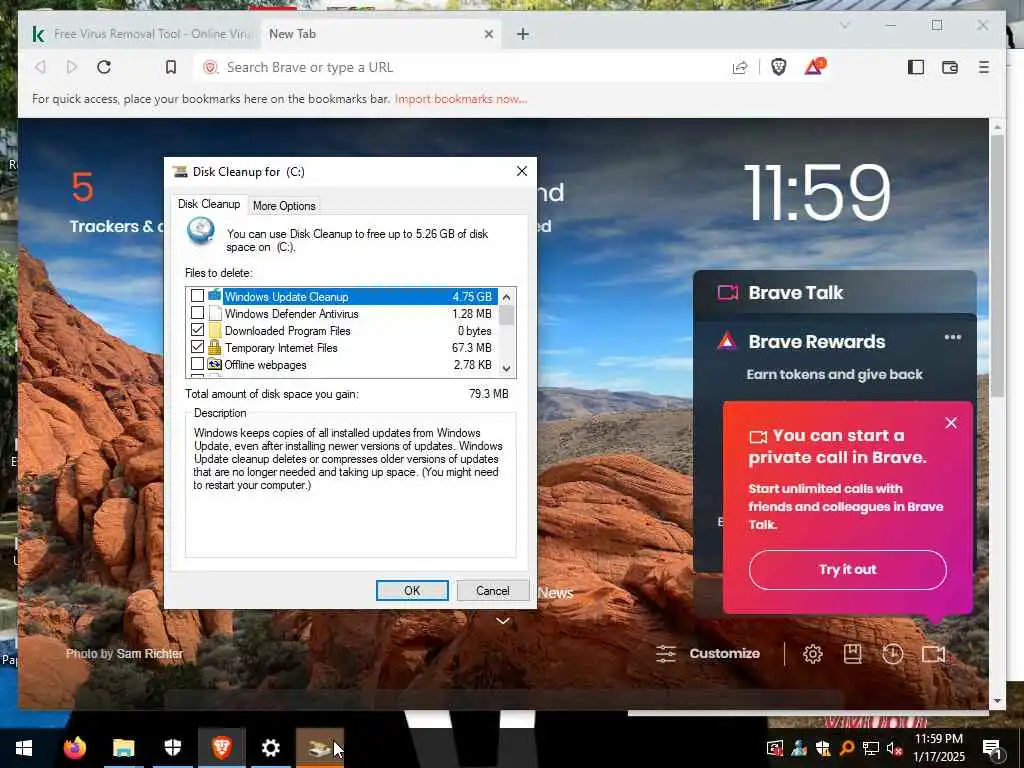Open the notification center icon

[x=993, y=749]
